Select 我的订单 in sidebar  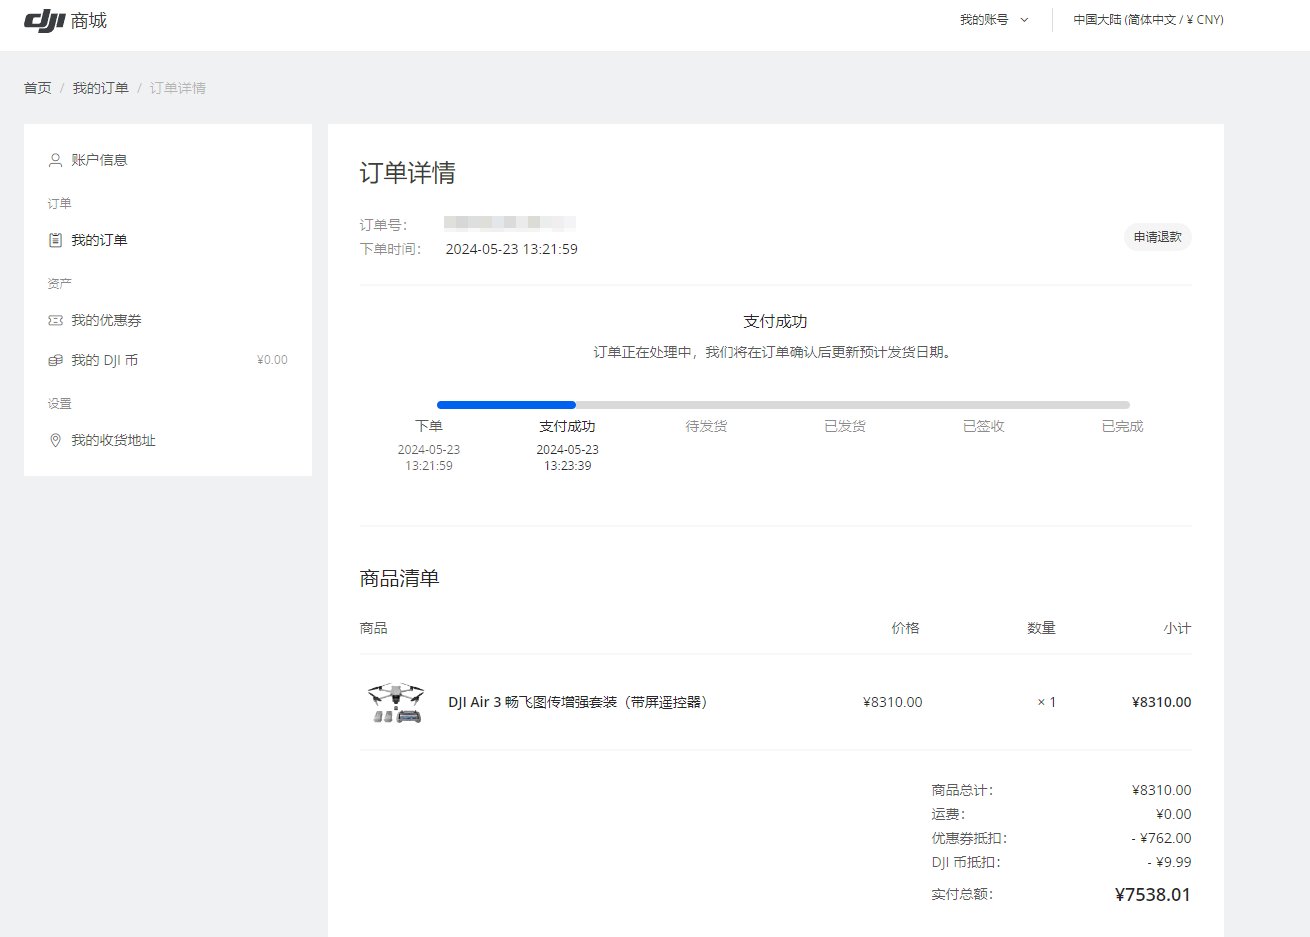click(99, 240)
